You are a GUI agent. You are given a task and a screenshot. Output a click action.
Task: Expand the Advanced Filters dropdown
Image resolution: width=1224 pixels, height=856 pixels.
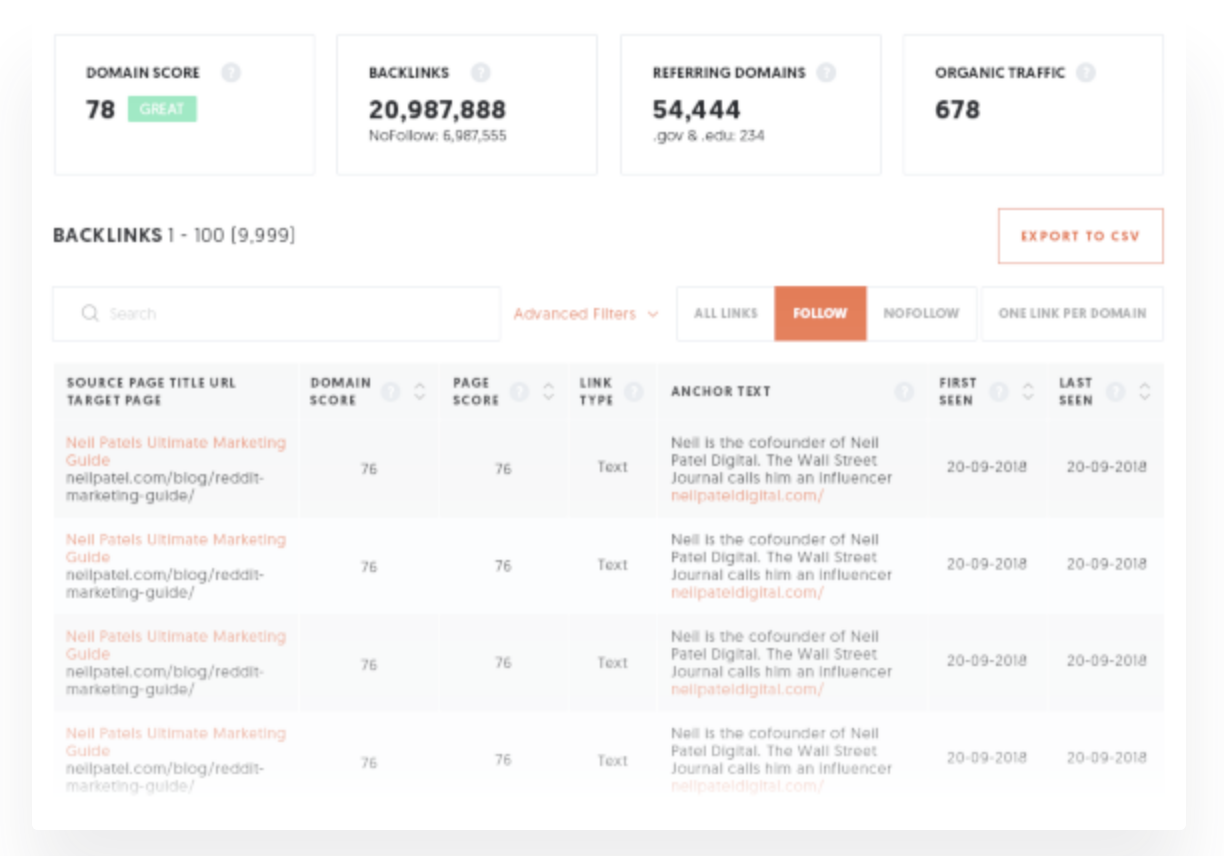point(586,314)
